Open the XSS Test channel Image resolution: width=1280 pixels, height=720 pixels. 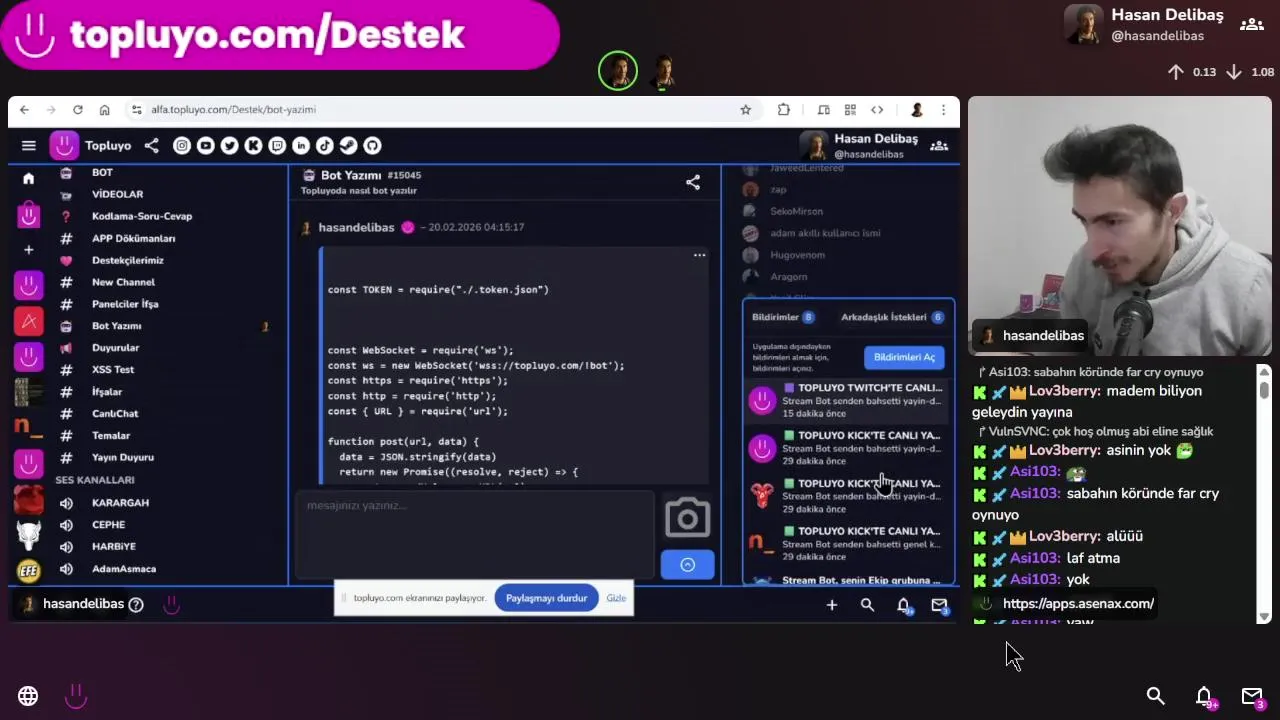[113, 370]
